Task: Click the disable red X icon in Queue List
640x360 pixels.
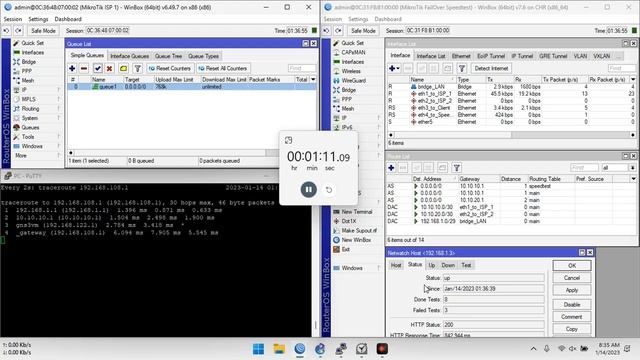Action: (109, 69)
